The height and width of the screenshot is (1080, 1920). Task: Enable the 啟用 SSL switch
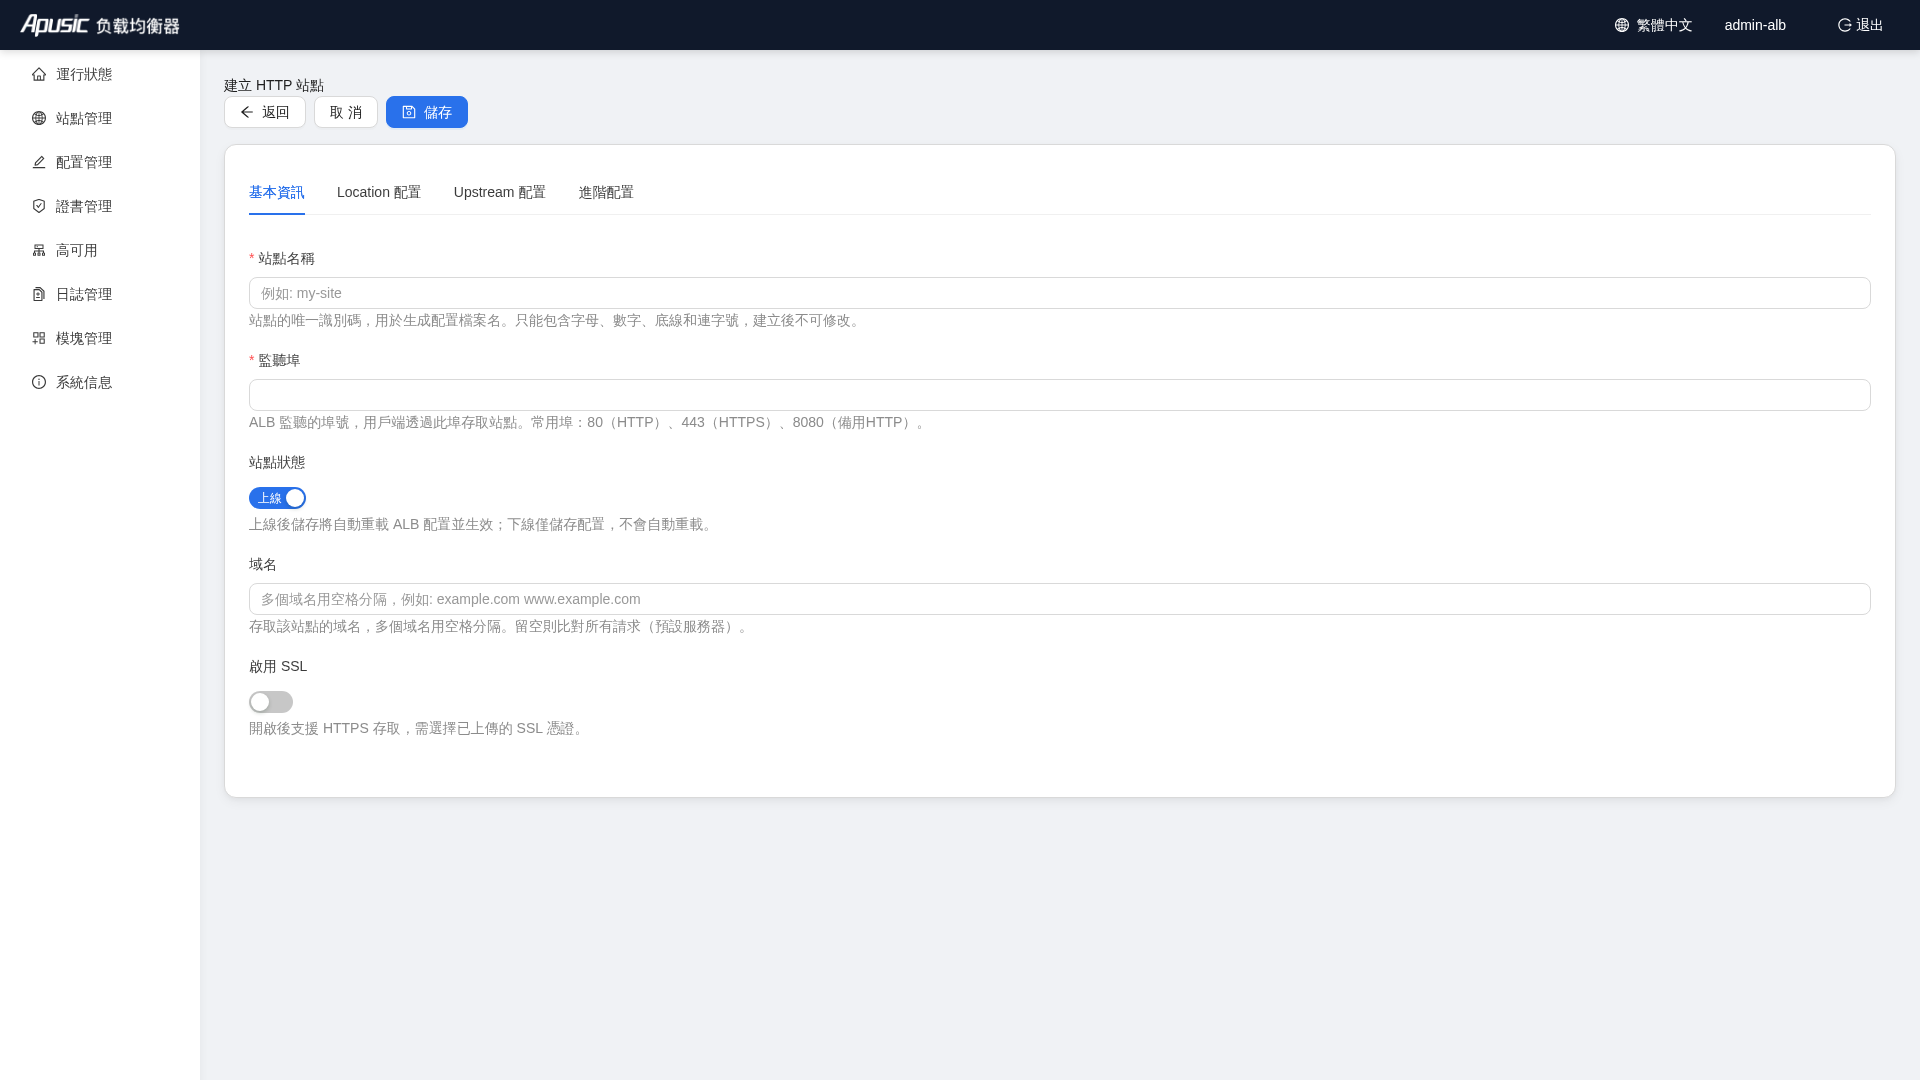(x=271, y=702)
